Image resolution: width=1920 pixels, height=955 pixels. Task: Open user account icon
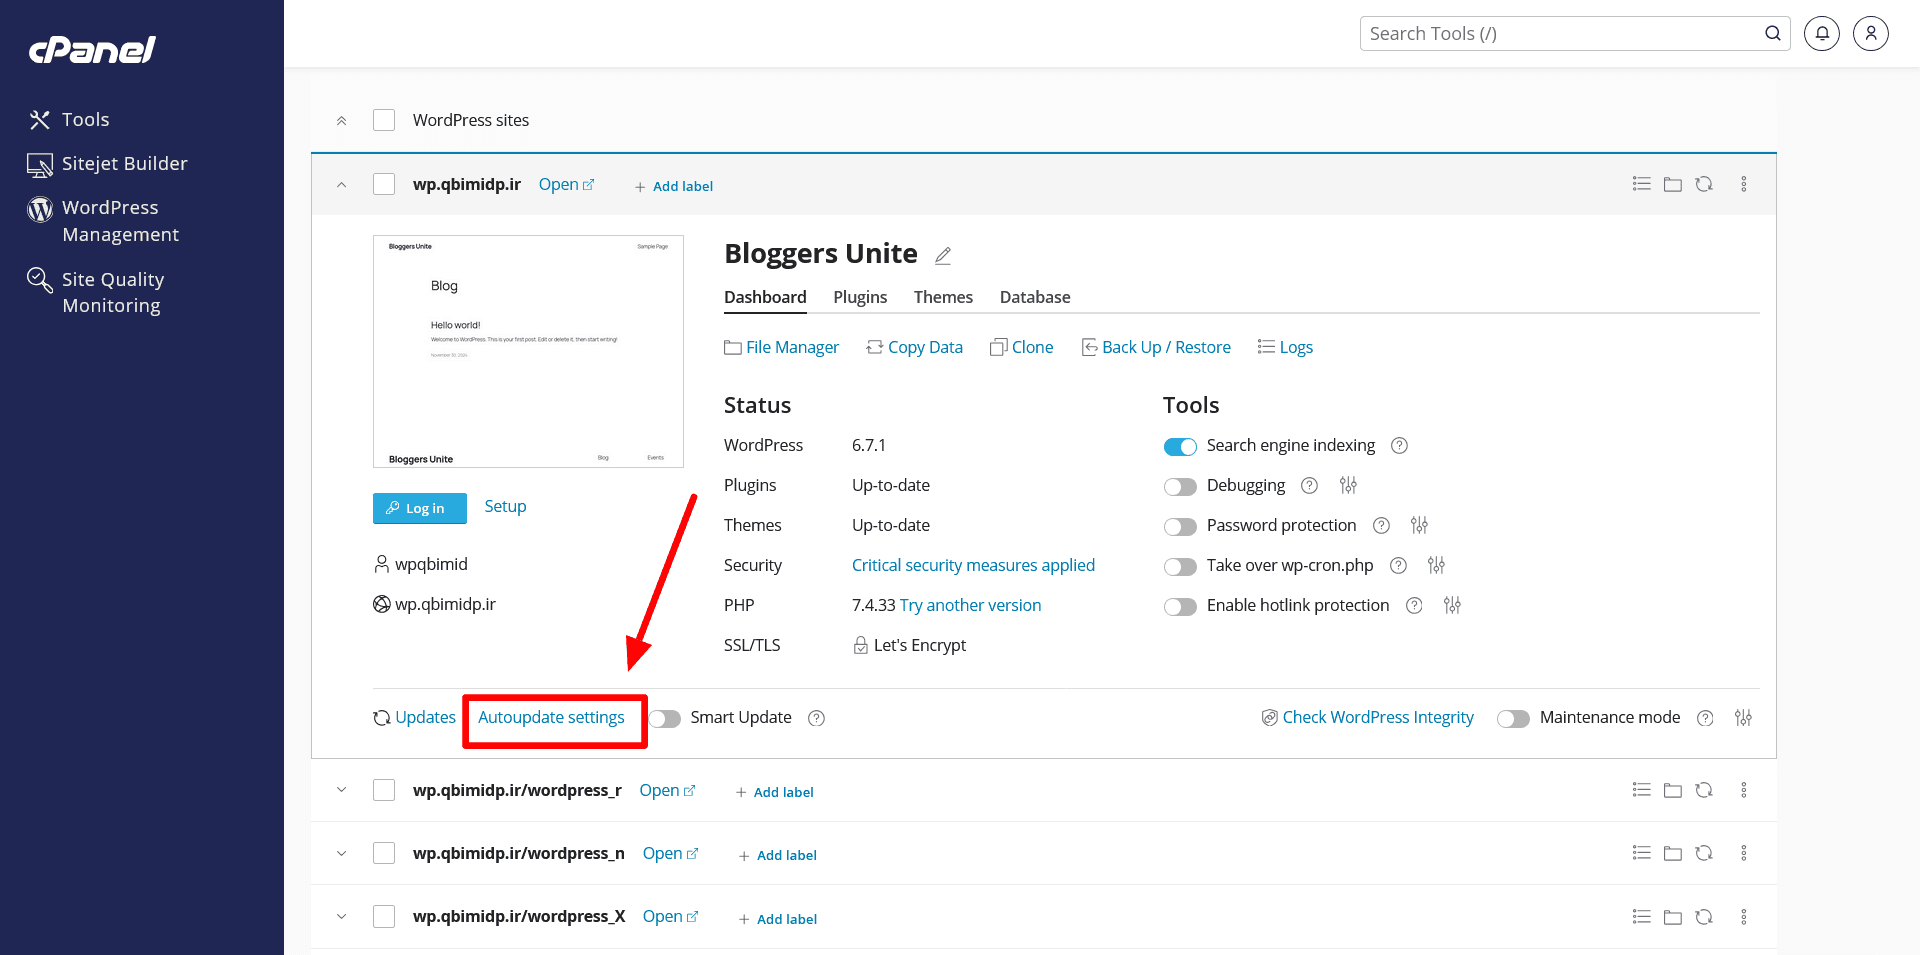point(1871,33)
